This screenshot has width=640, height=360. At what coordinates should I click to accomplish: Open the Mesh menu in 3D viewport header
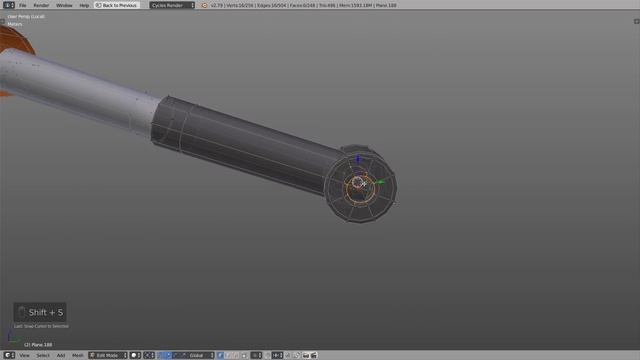[x=78, y=356]
